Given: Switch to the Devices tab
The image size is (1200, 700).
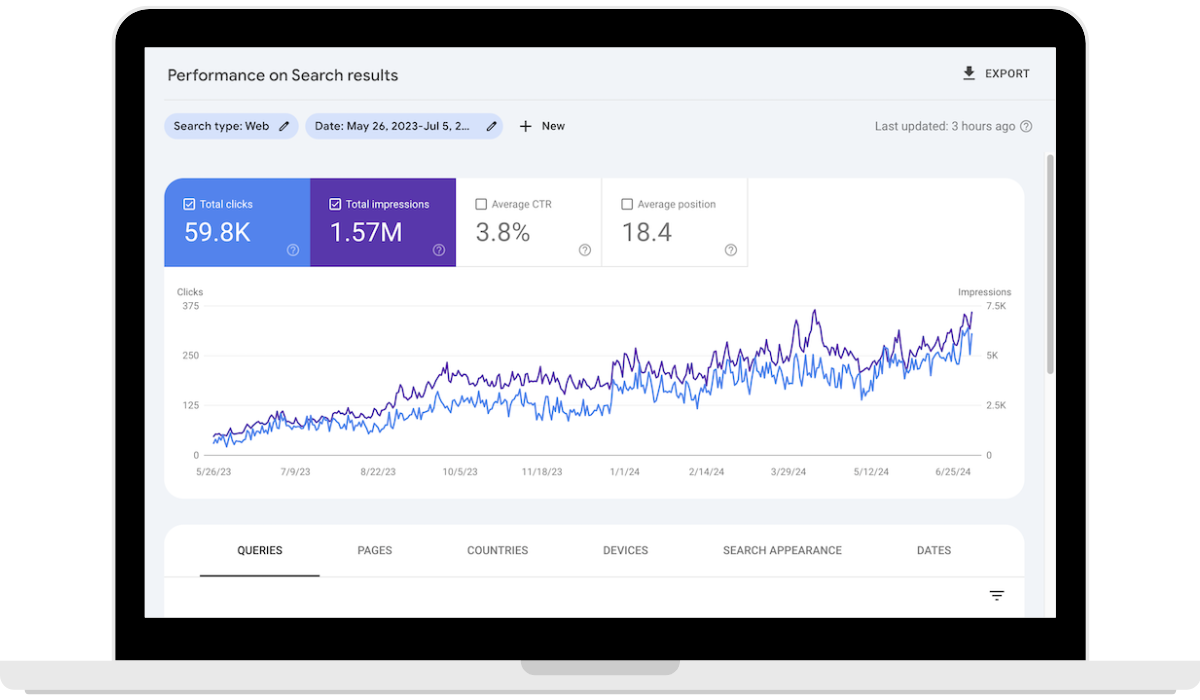Looking at the screenshot, I should (x=625, y=550).
